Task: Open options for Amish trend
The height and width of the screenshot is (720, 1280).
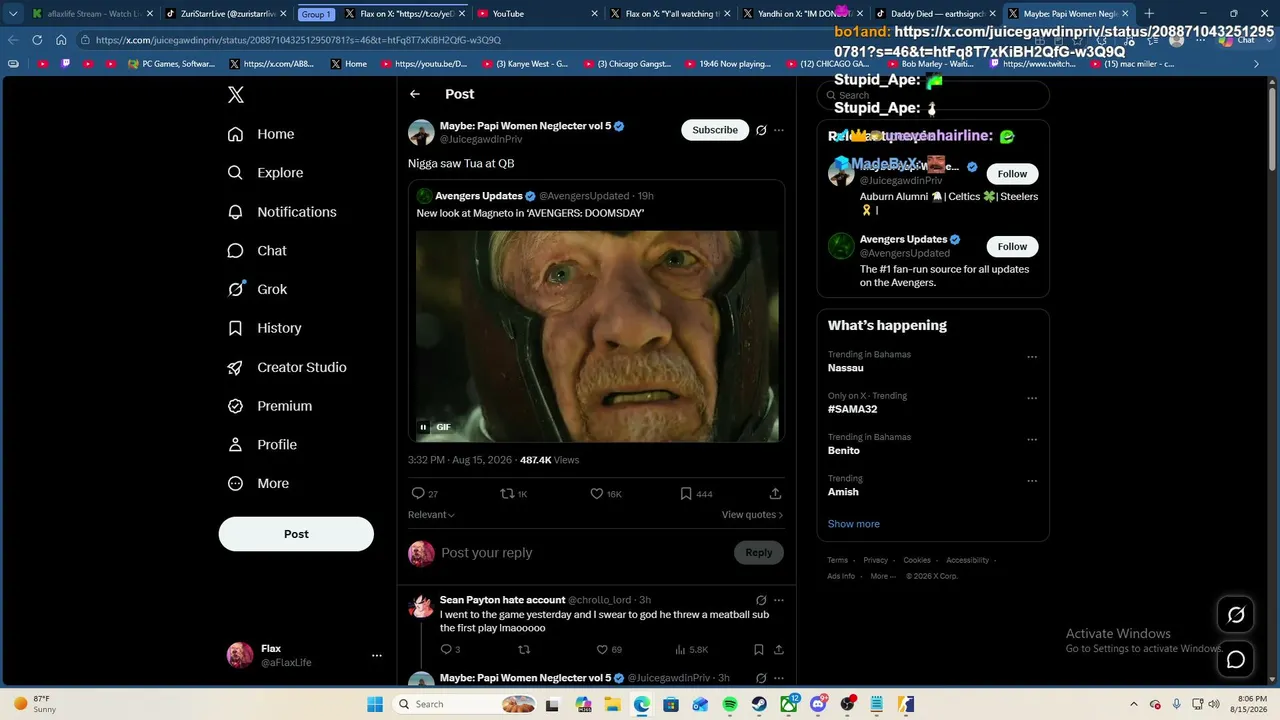Action: pyautogui.click(x=1032, y=481)
